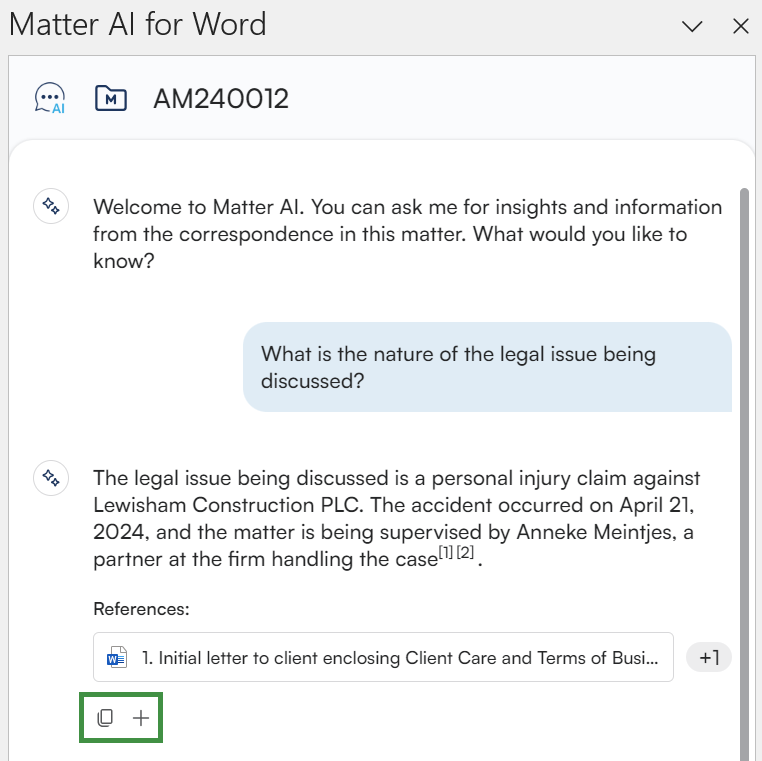
Task: Open the task pane options chevron
Action: [692, 27]
